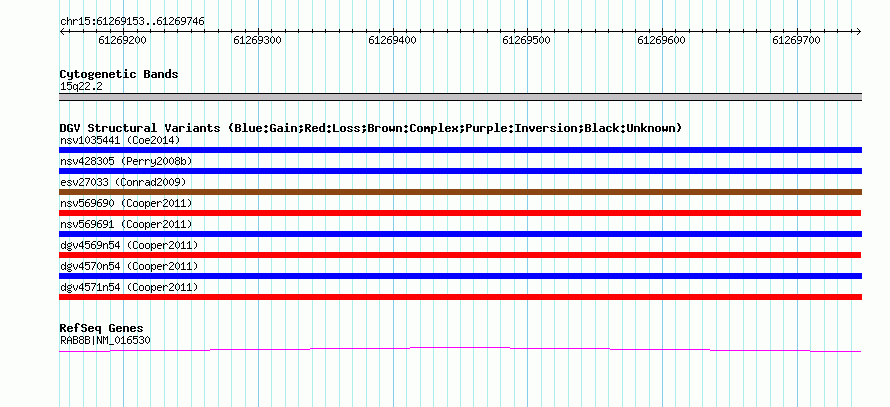Click the RAB8B|NM_016530 gene label
The width and height of the screenshot is (890, 407).
105,340
